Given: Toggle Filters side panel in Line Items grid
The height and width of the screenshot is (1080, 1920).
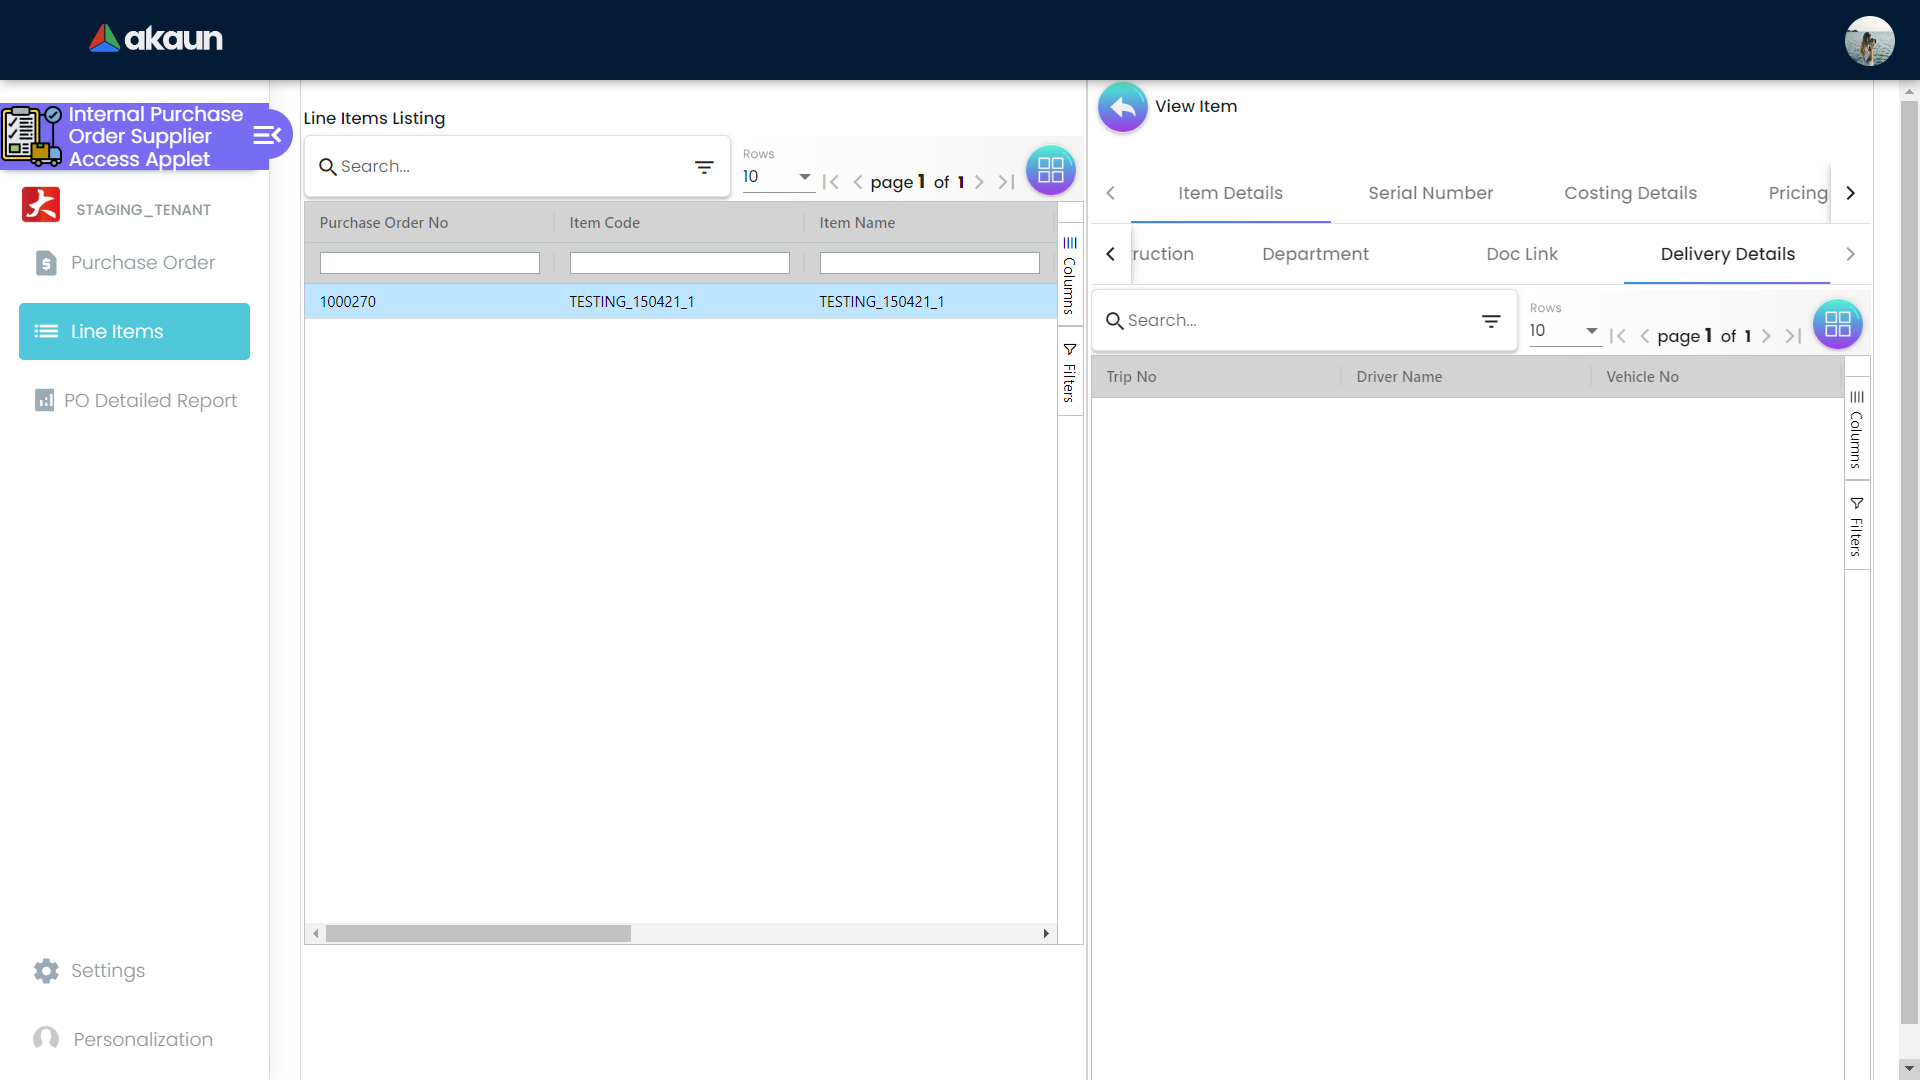Looking at the screenshot, I should [1069, 372].
